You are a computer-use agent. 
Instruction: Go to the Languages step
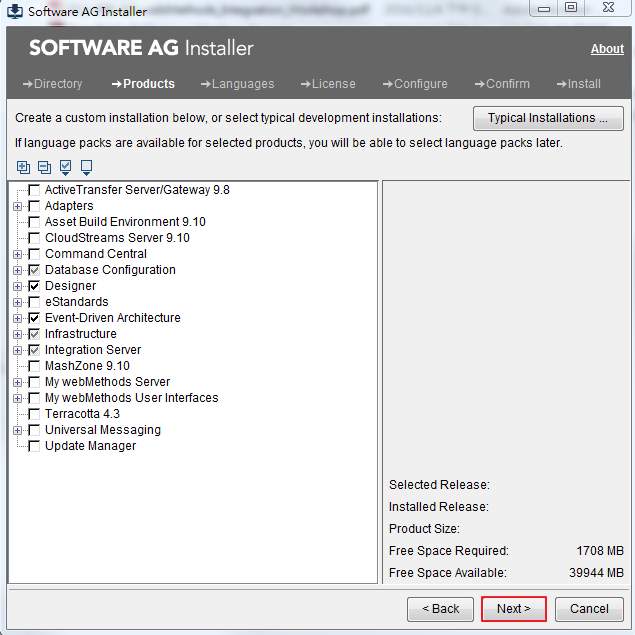pyautogui.click(x=237, y=84)
